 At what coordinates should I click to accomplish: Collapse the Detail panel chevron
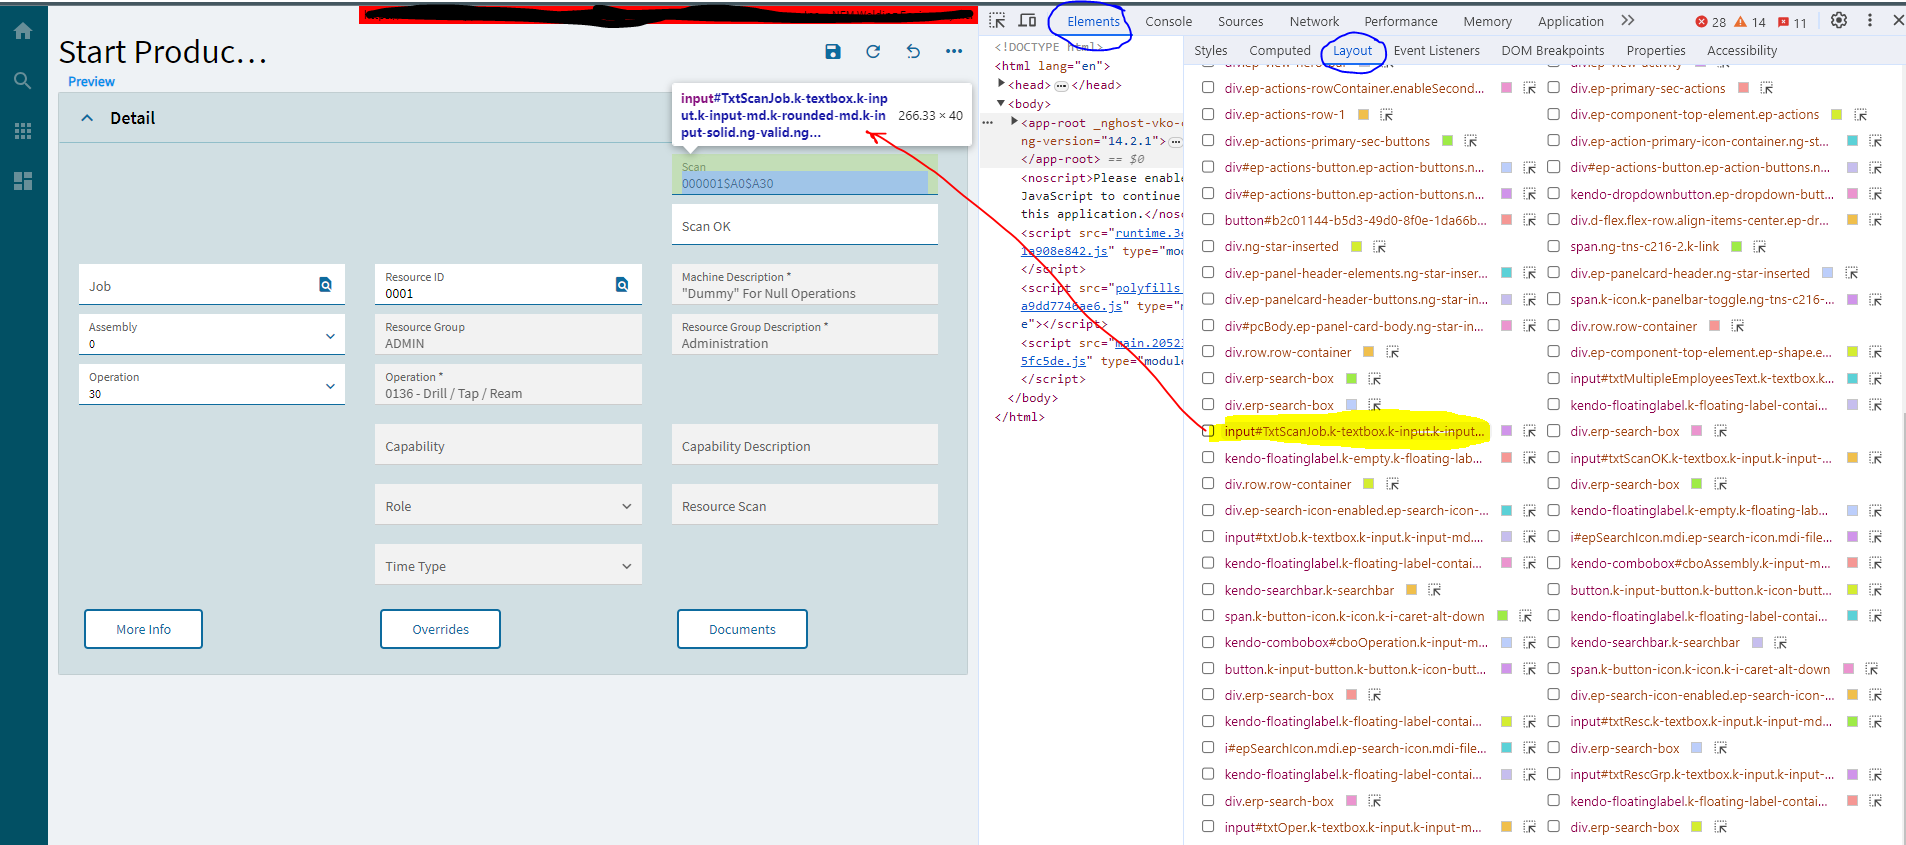click(87, 118)
